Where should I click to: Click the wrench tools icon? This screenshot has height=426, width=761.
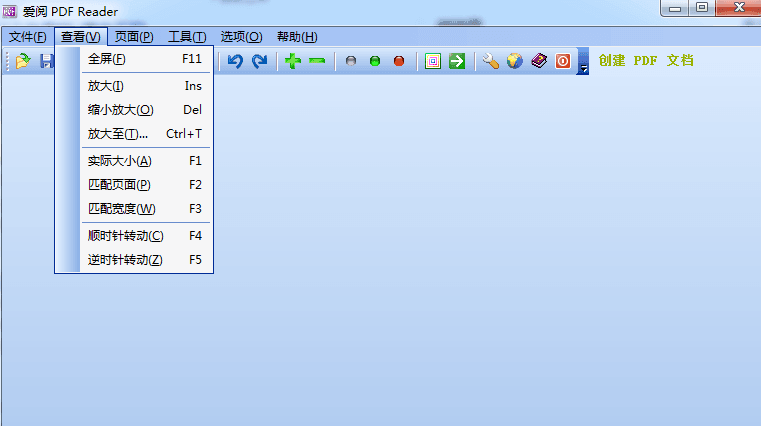[490, 61]
